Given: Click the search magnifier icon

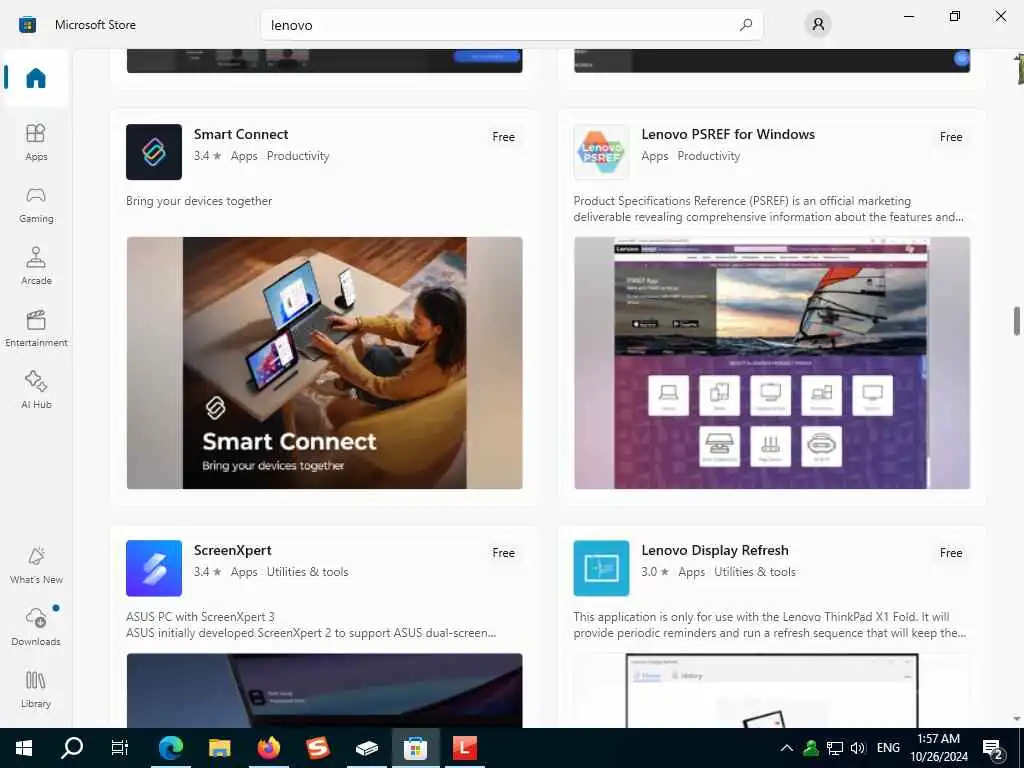Looking at the screenshot, I should coord(746,25).
